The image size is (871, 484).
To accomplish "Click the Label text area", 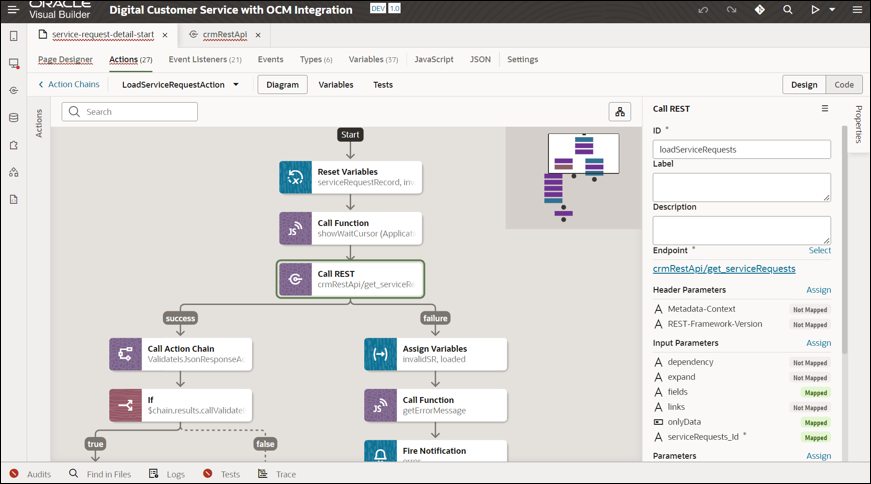I will (x=742, y=187).
